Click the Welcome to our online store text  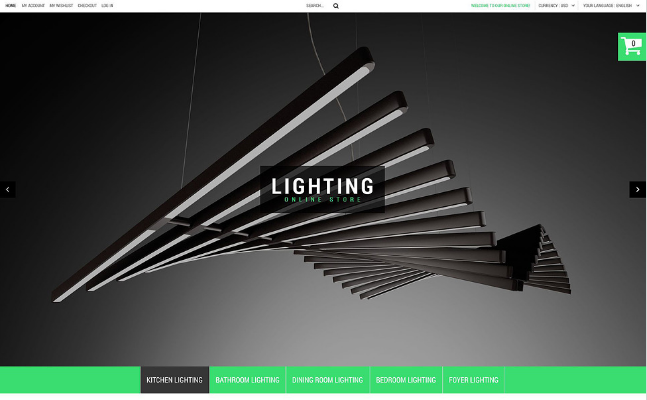coord(501,6)
